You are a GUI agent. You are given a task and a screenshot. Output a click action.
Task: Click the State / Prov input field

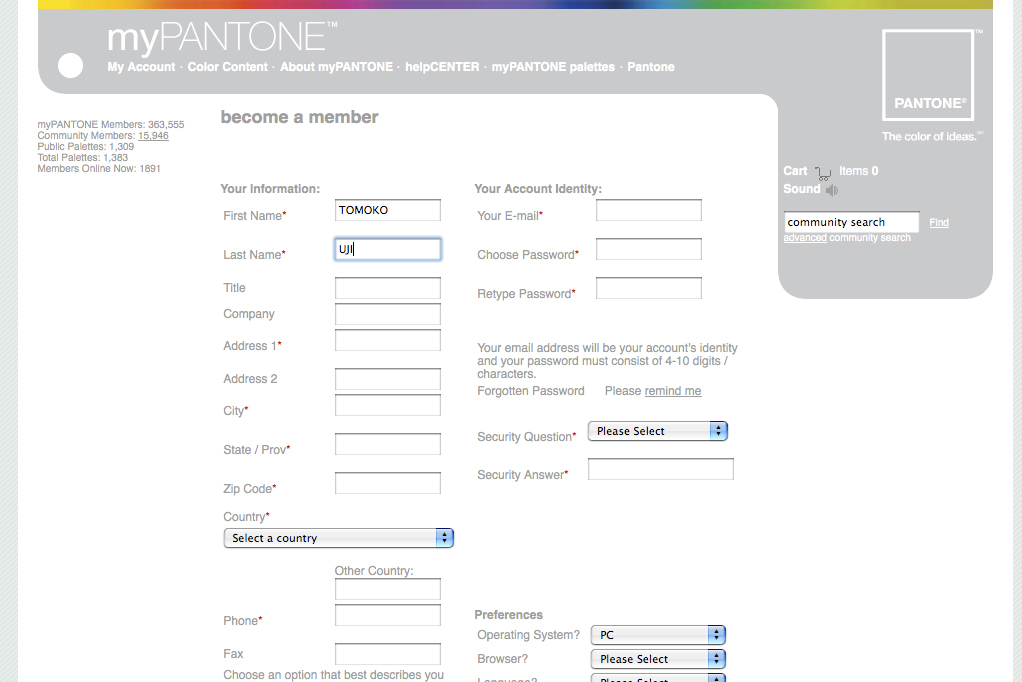(x=388, y=444)
